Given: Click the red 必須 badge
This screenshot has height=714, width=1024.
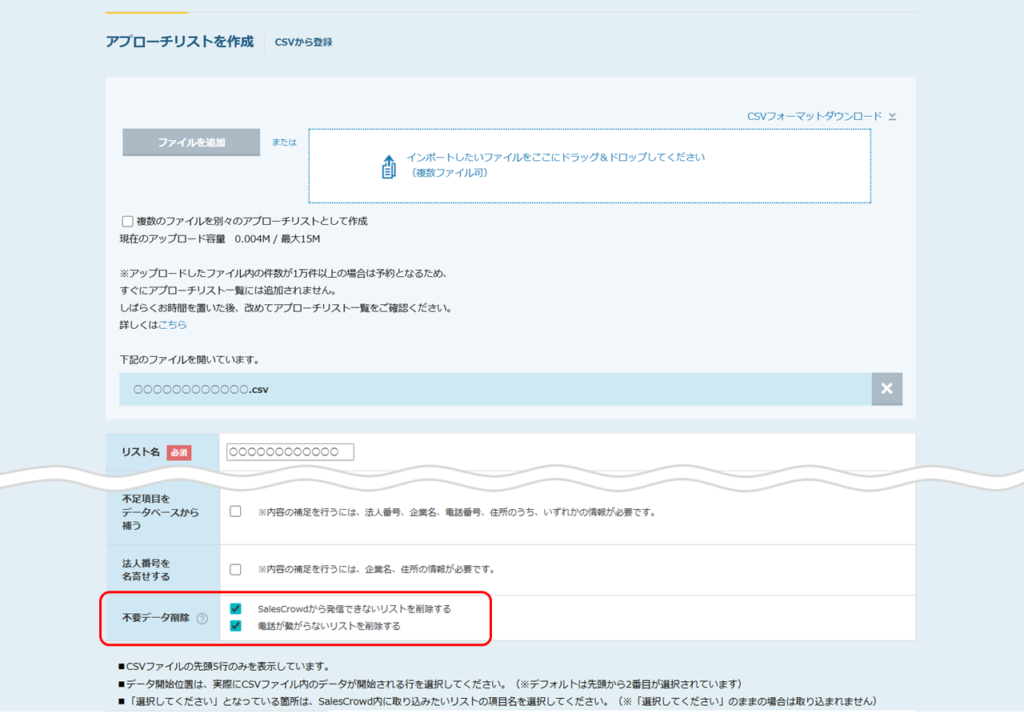Looking at the screenshot, I should (x=179, y=453).
